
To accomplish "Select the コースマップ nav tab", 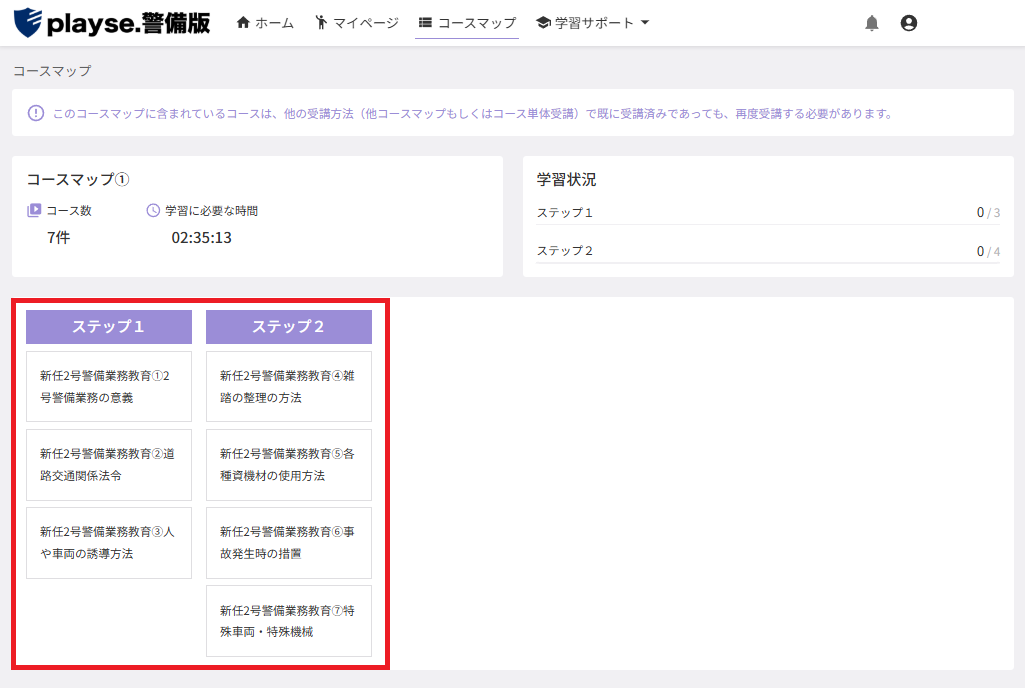I will (467, 23).
